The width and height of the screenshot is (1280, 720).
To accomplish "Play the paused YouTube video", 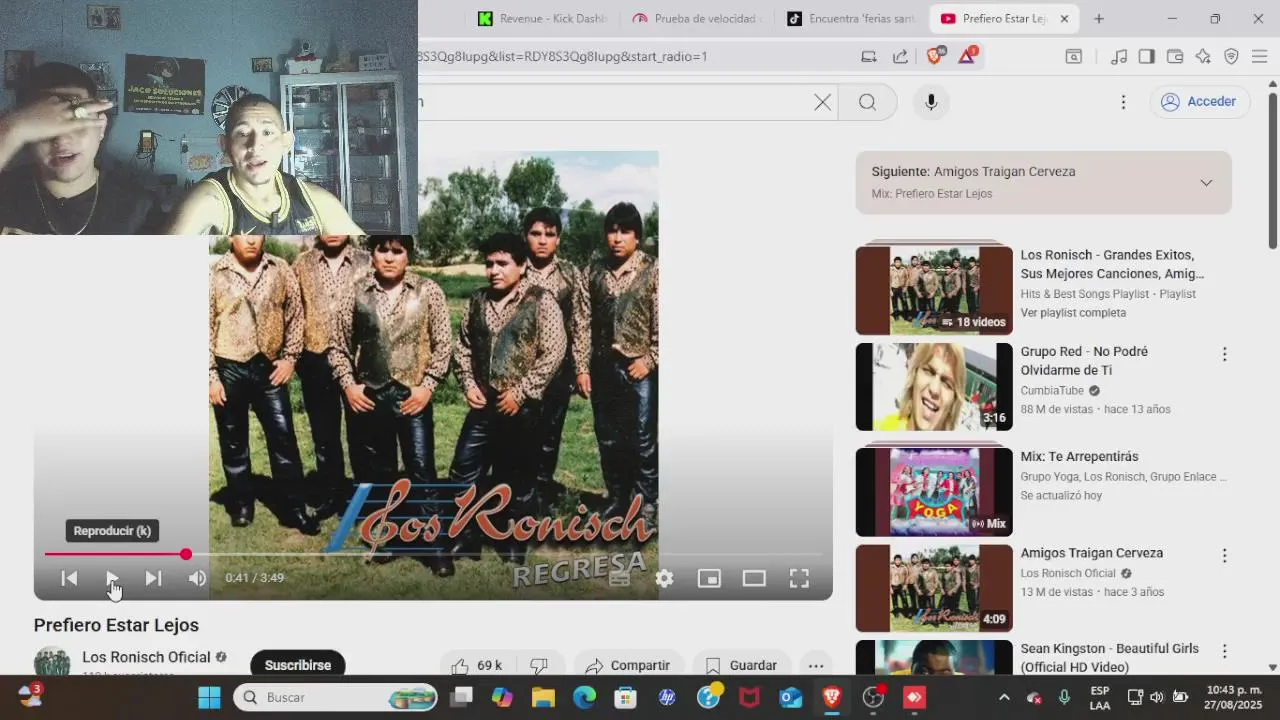I will pyautogui.click(x=111, y=578).
